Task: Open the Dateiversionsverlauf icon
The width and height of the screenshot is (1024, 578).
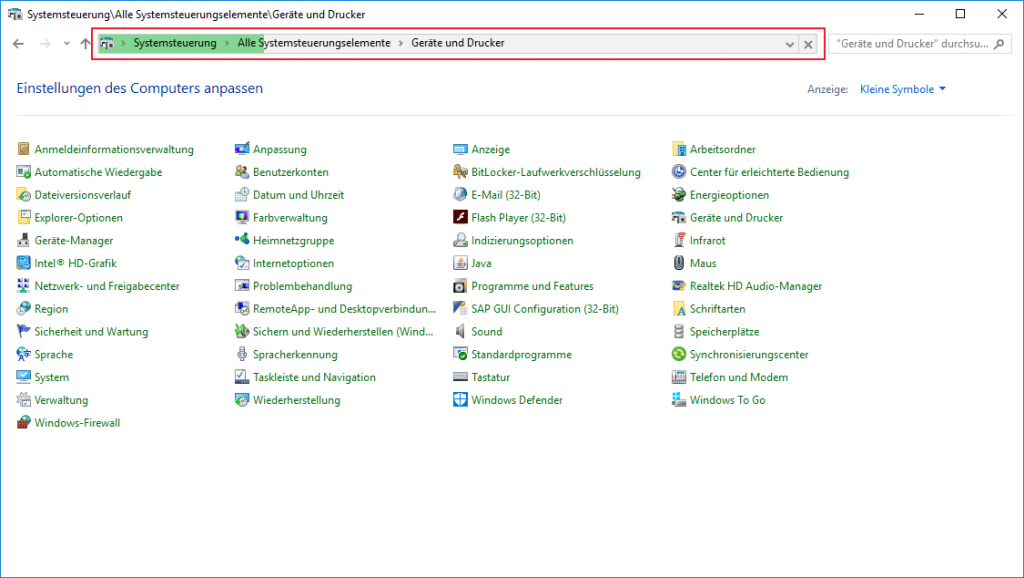Action: (x=24, y=195)
